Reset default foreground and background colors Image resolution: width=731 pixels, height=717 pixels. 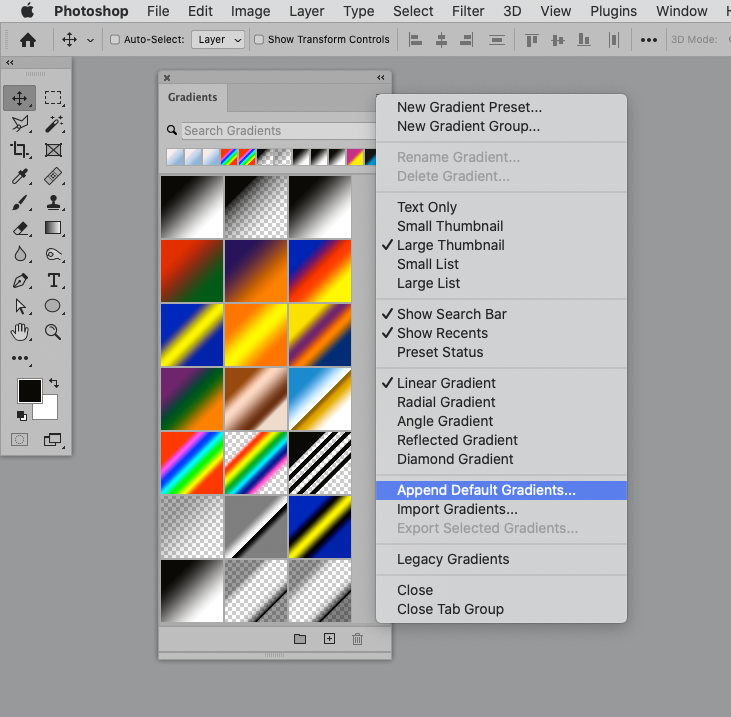click(x=21, y=415)
